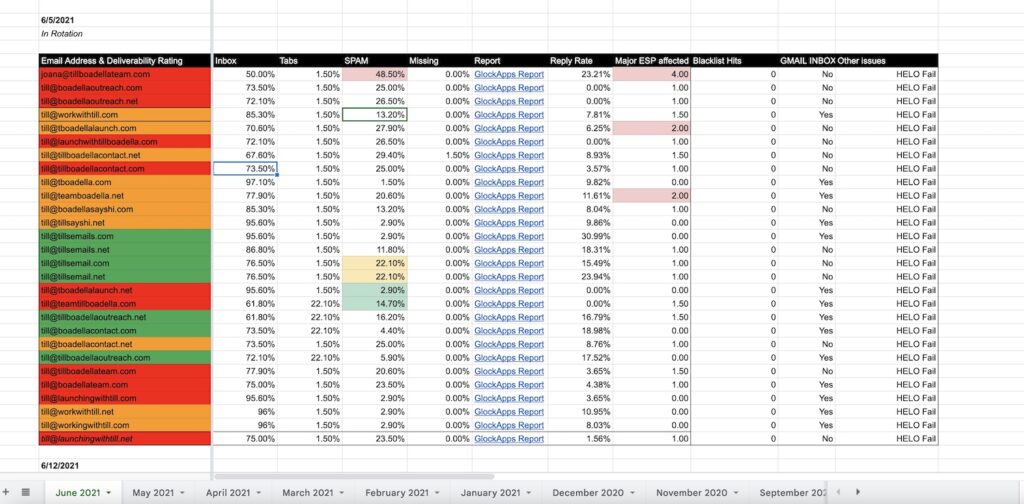The image size is (1024, 504).
Task: Switch to the June 2021 sheet tab
Action: (x=78, y=493)
